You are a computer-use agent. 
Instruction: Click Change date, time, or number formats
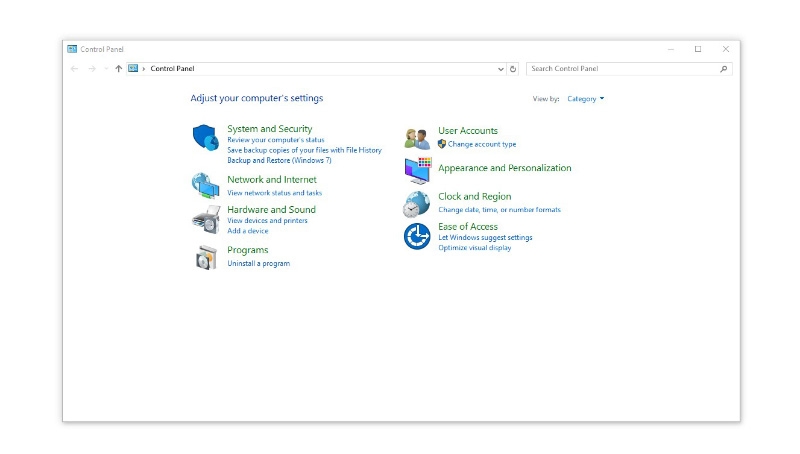coord(499,210)
